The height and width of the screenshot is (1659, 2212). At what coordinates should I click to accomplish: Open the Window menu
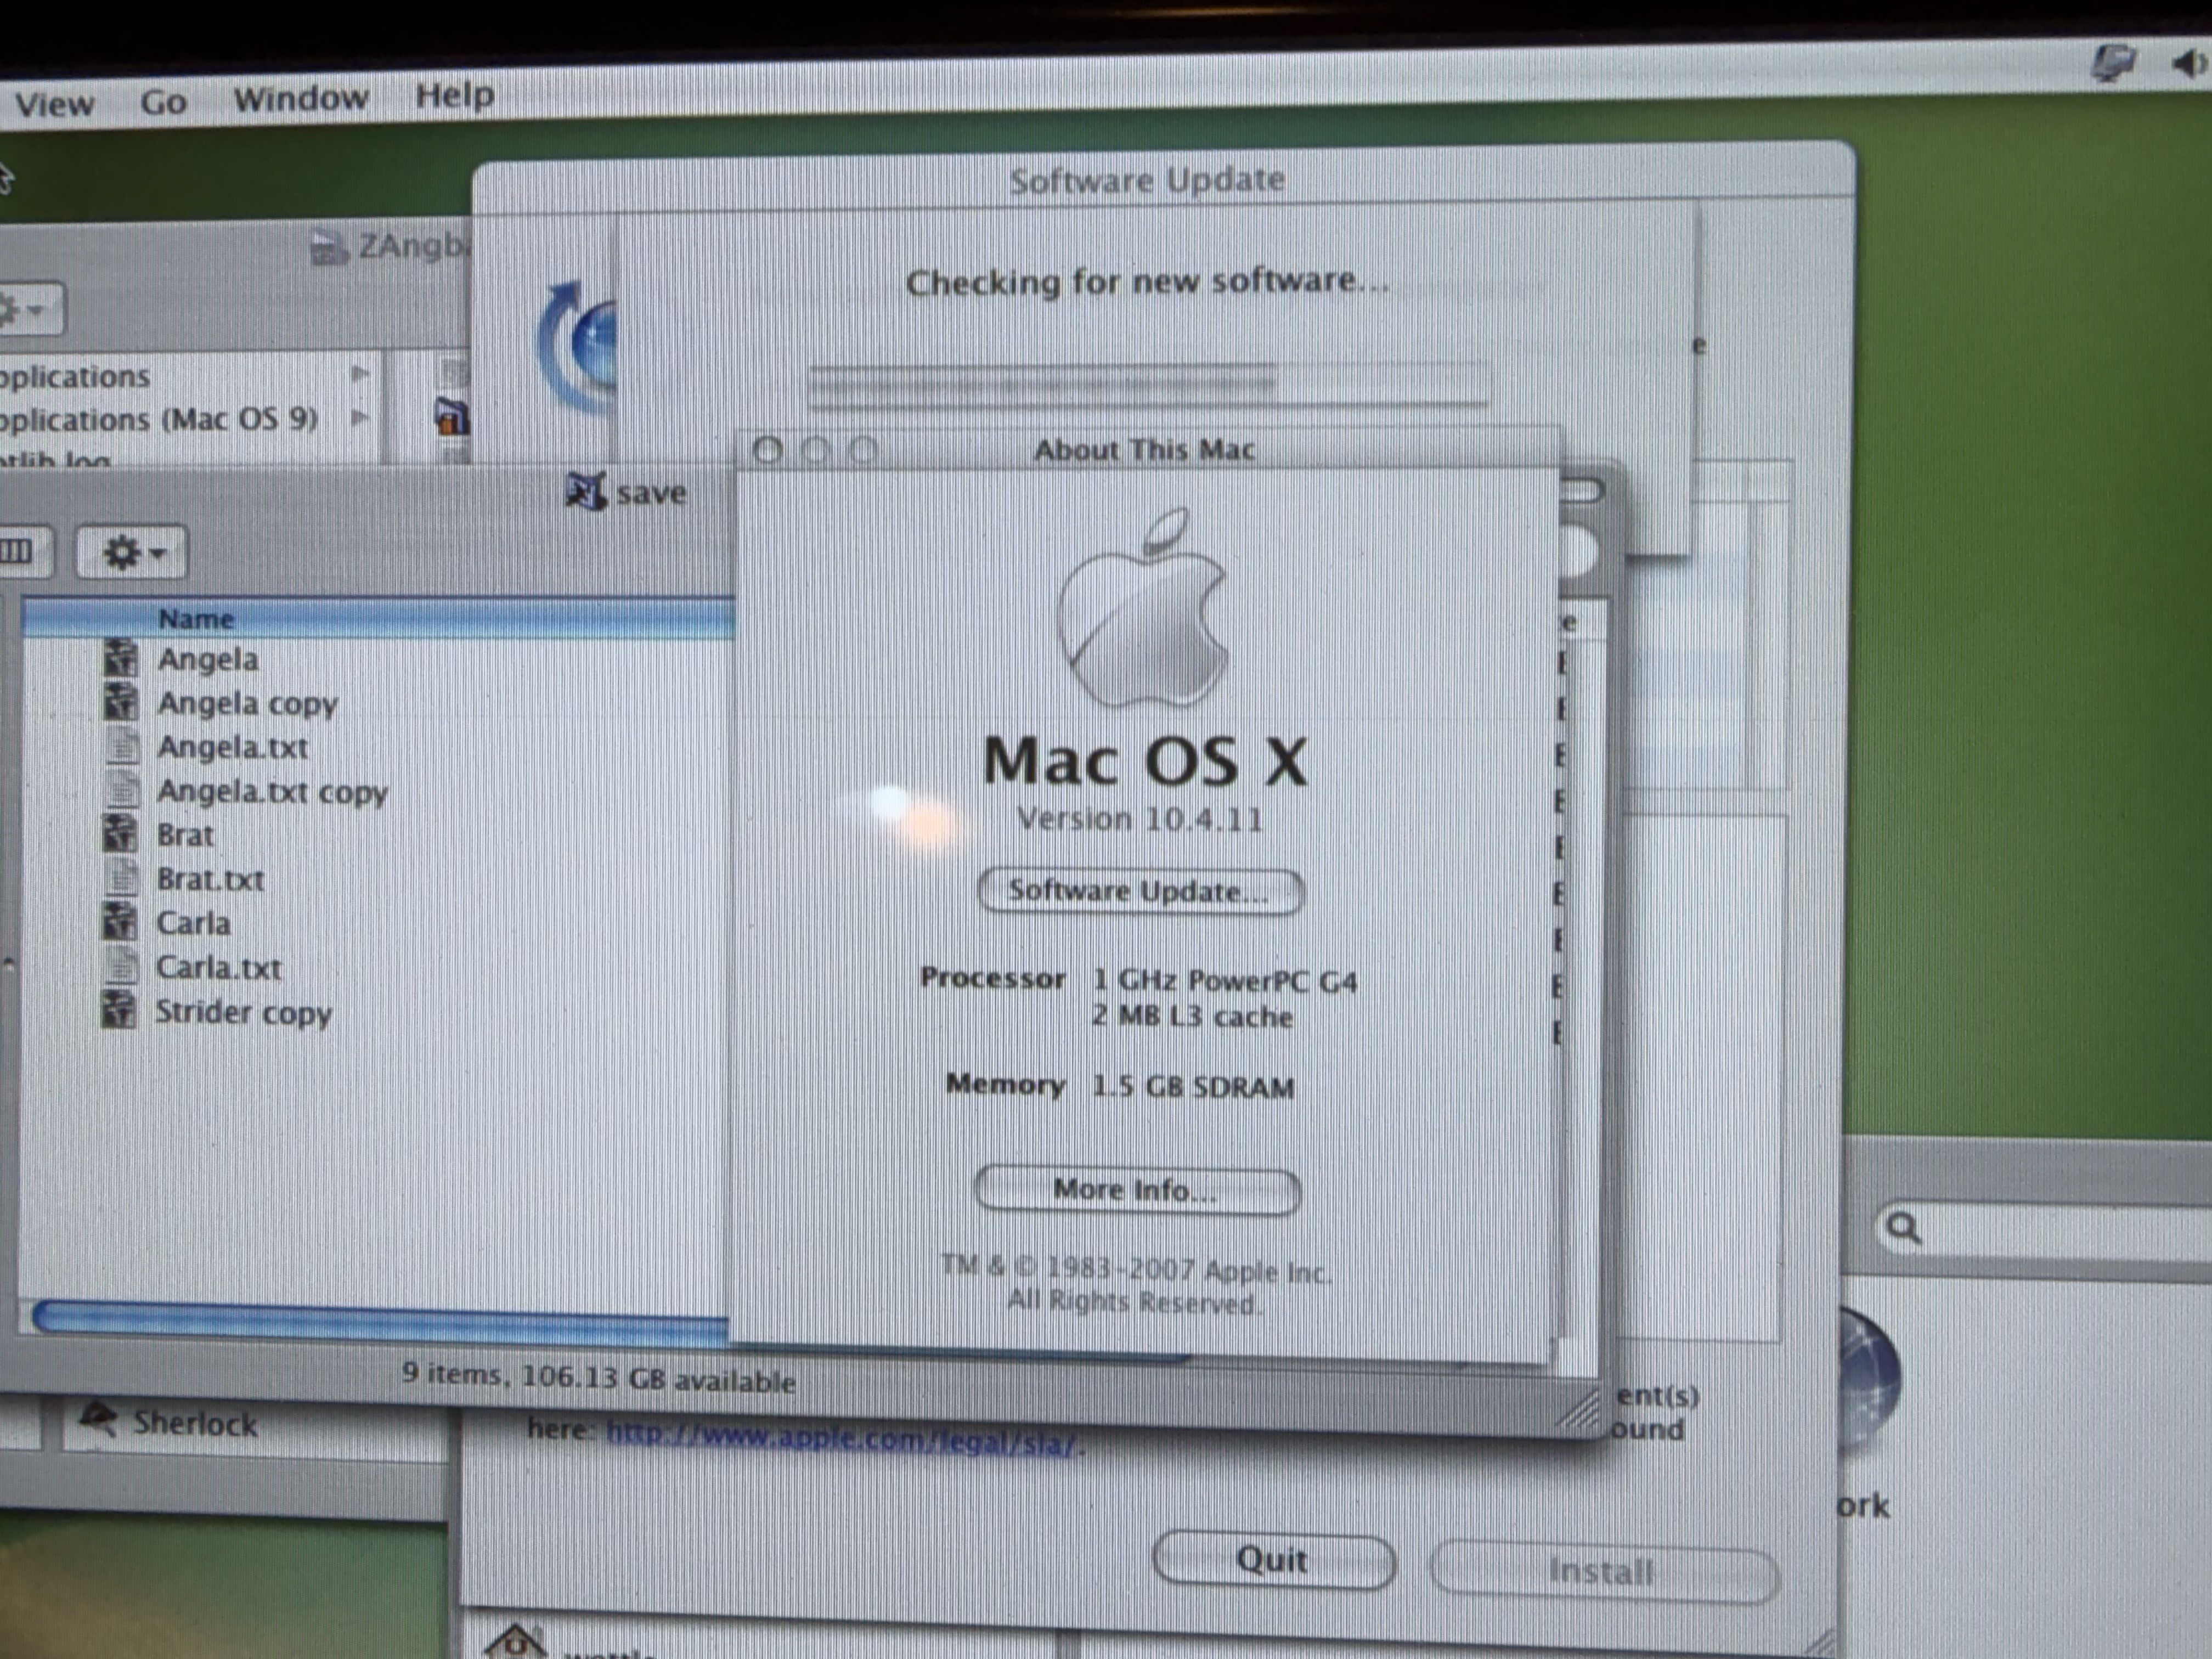(301, 99)
